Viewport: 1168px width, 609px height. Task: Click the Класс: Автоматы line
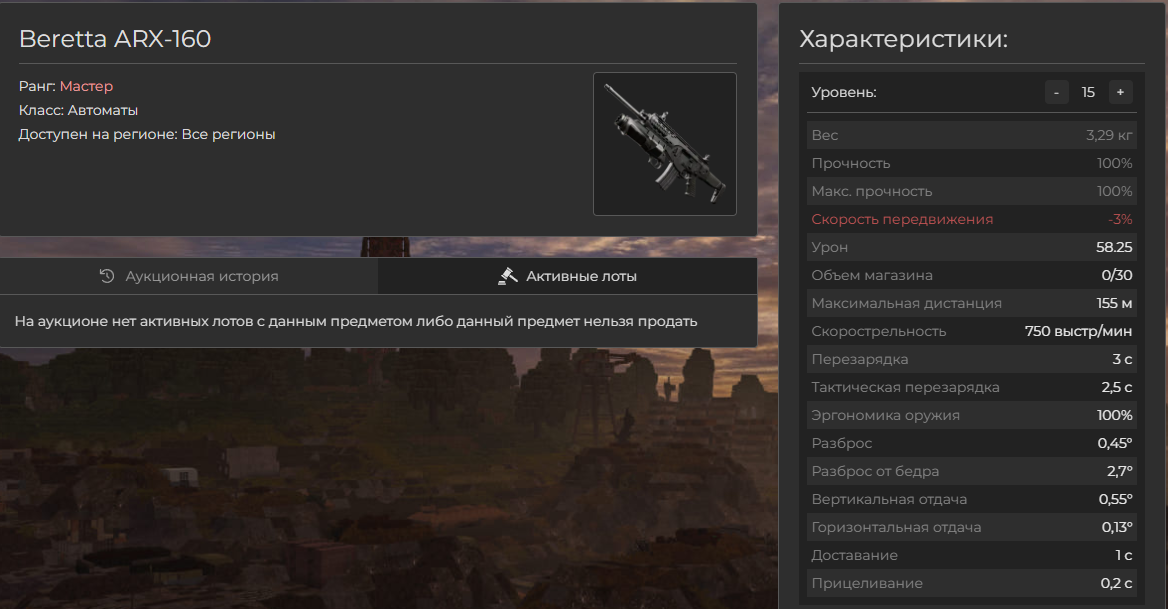pyautogui.click(x=78, y=110)
